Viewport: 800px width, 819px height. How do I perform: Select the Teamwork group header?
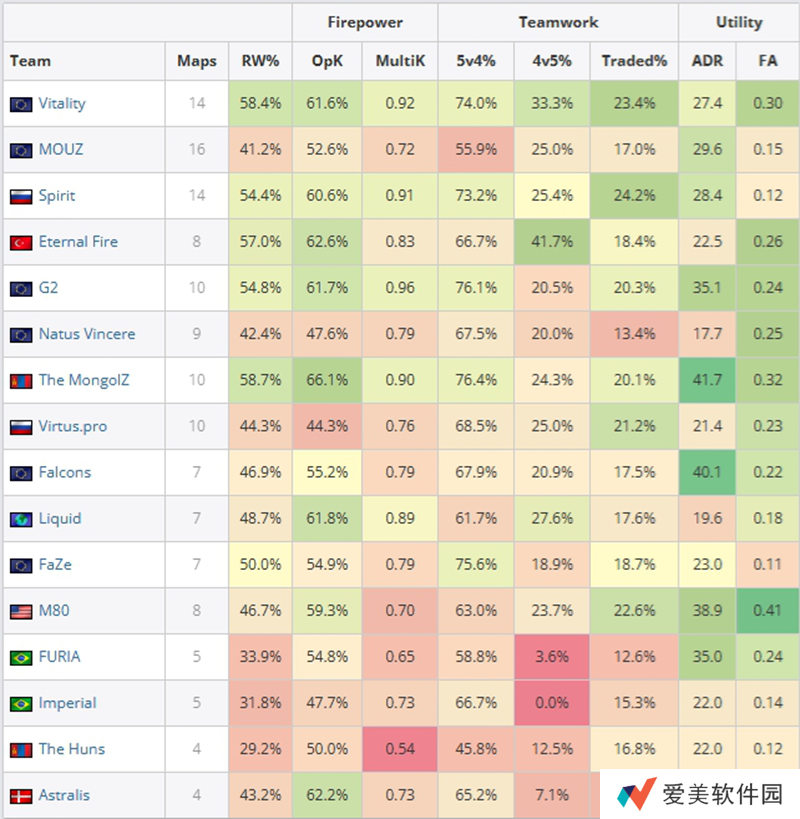click(558, 22)
